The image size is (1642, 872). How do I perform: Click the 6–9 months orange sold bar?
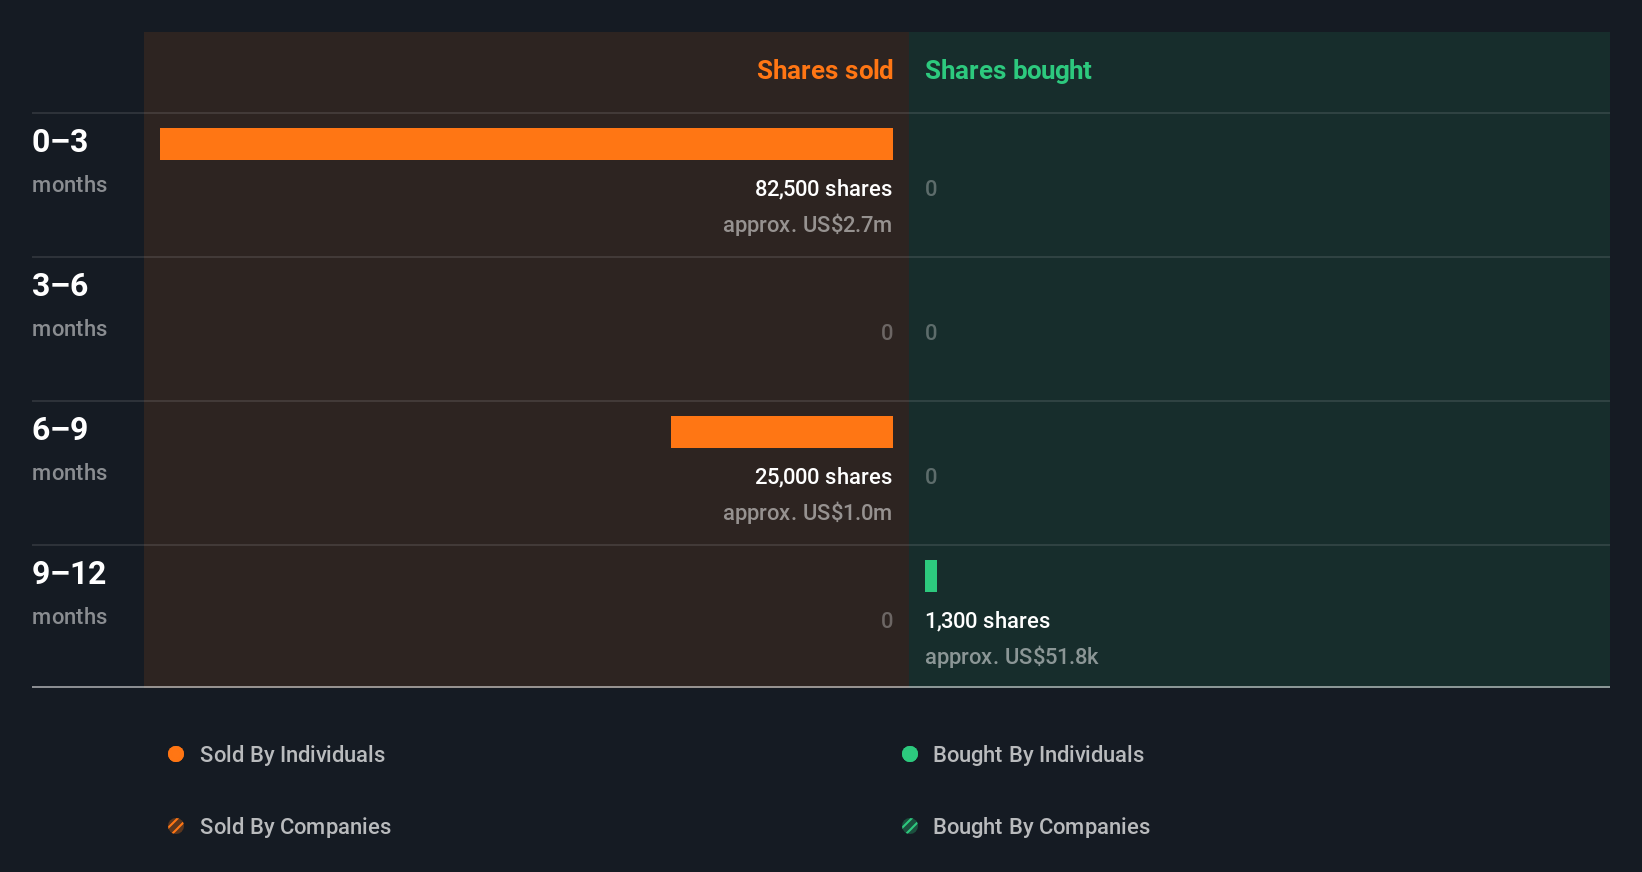click(x=782, y=432)
